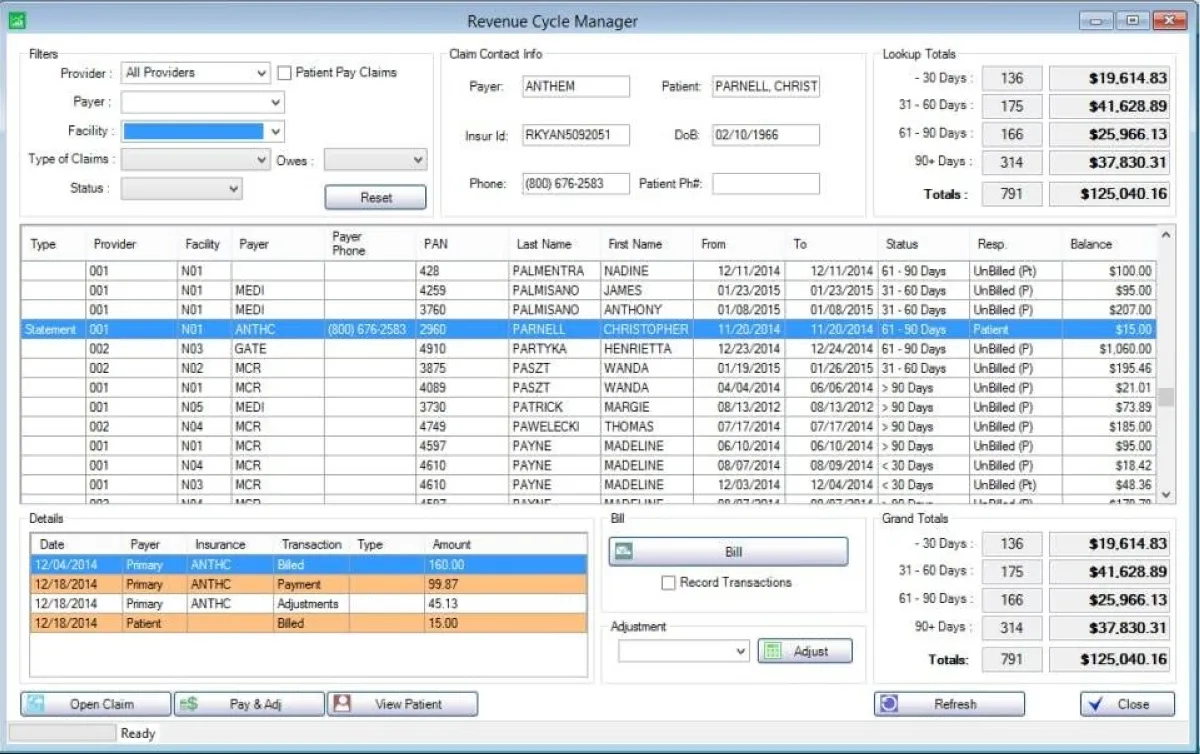Expand the Payer filter dropdown

[x=275, y=102]
